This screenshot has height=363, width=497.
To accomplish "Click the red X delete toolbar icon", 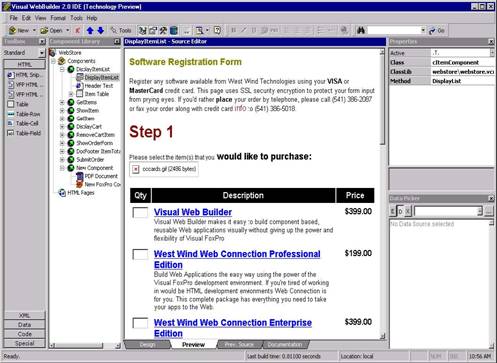I will 77,31.
